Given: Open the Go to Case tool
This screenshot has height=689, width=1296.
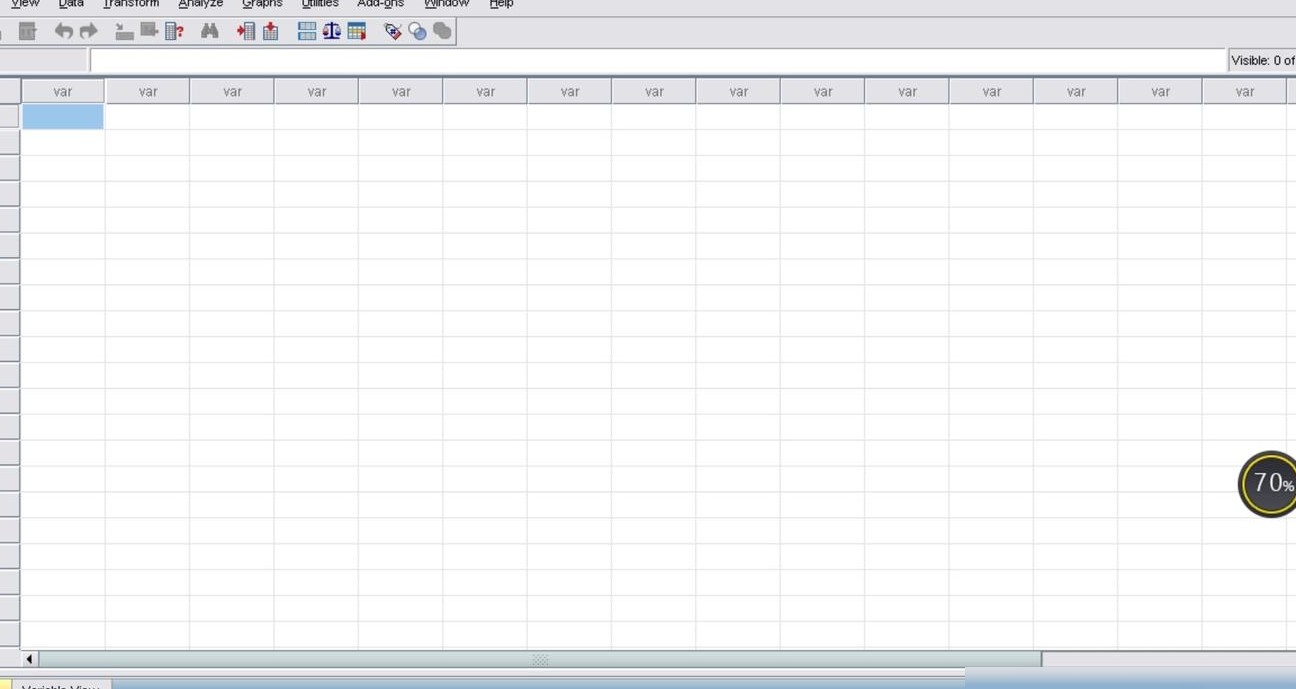Looking at the screenshot, I should [124, 31].
